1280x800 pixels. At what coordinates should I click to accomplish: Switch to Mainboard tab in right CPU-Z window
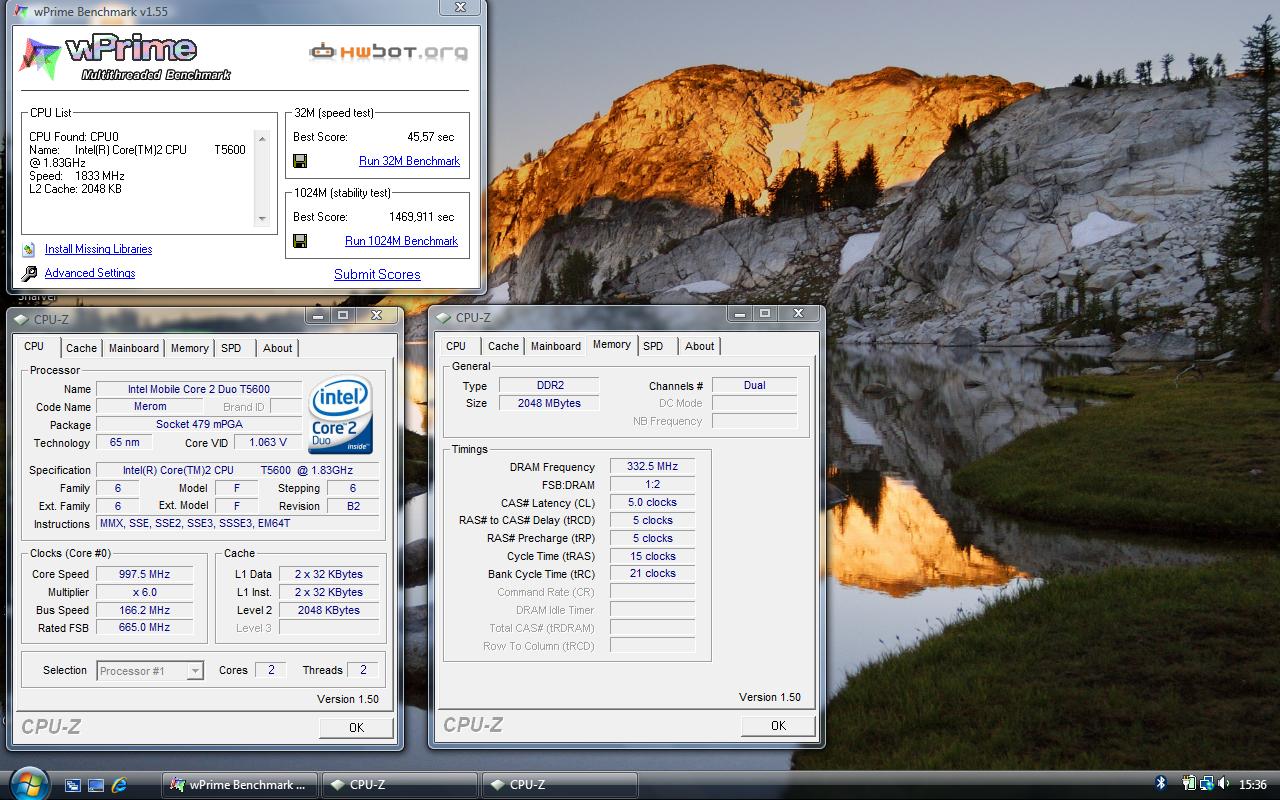click(x=556, y=346)
